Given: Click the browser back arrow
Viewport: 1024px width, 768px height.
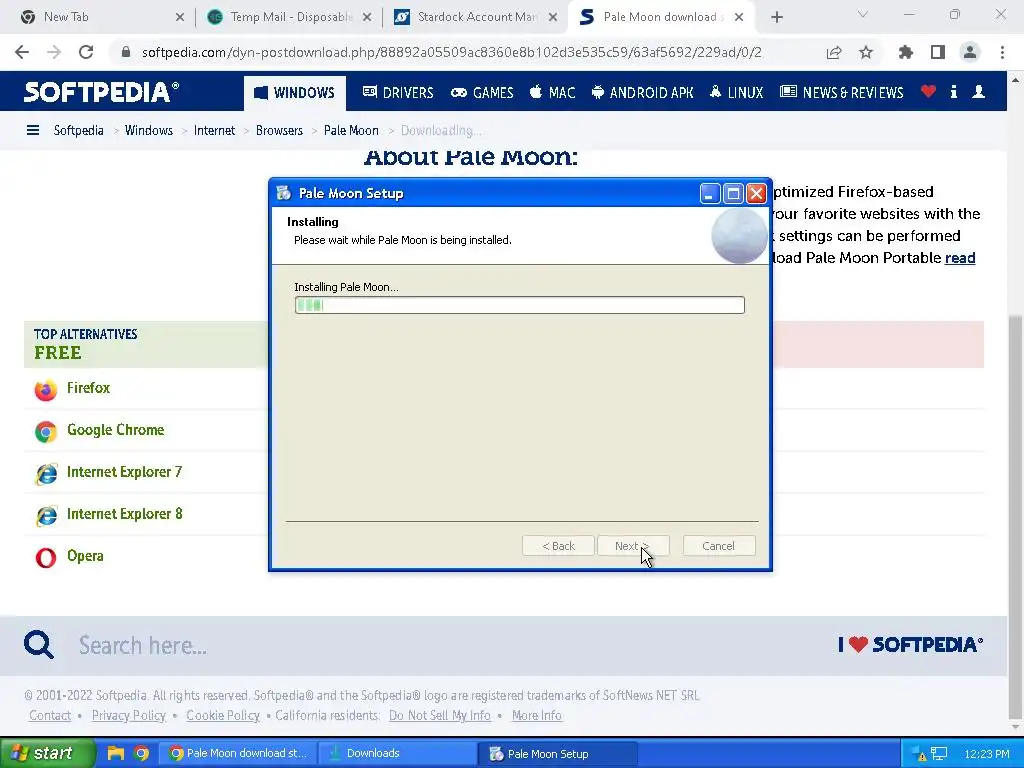Looking at the screenshot, I should (22, 52).
